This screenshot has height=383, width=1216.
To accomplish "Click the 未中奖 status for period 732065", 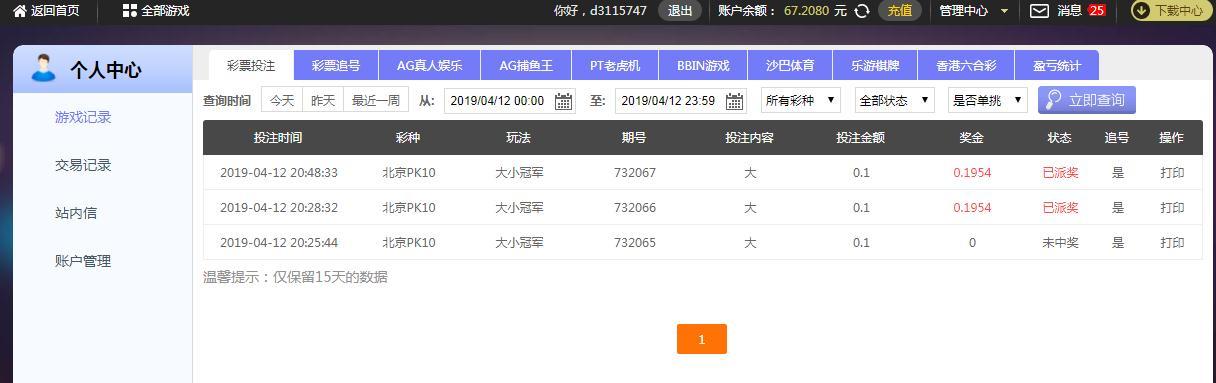I will pyautogui.click(x=1060, y=242).
